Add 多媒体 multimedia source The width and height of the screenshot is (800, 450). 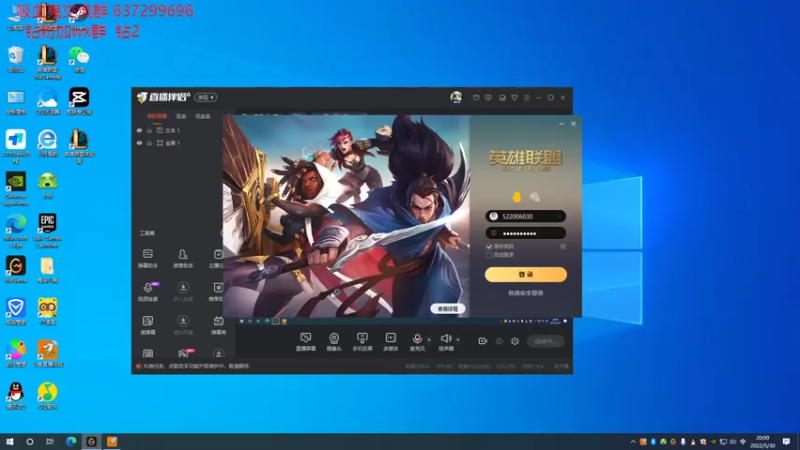click(x=390, y=342)
